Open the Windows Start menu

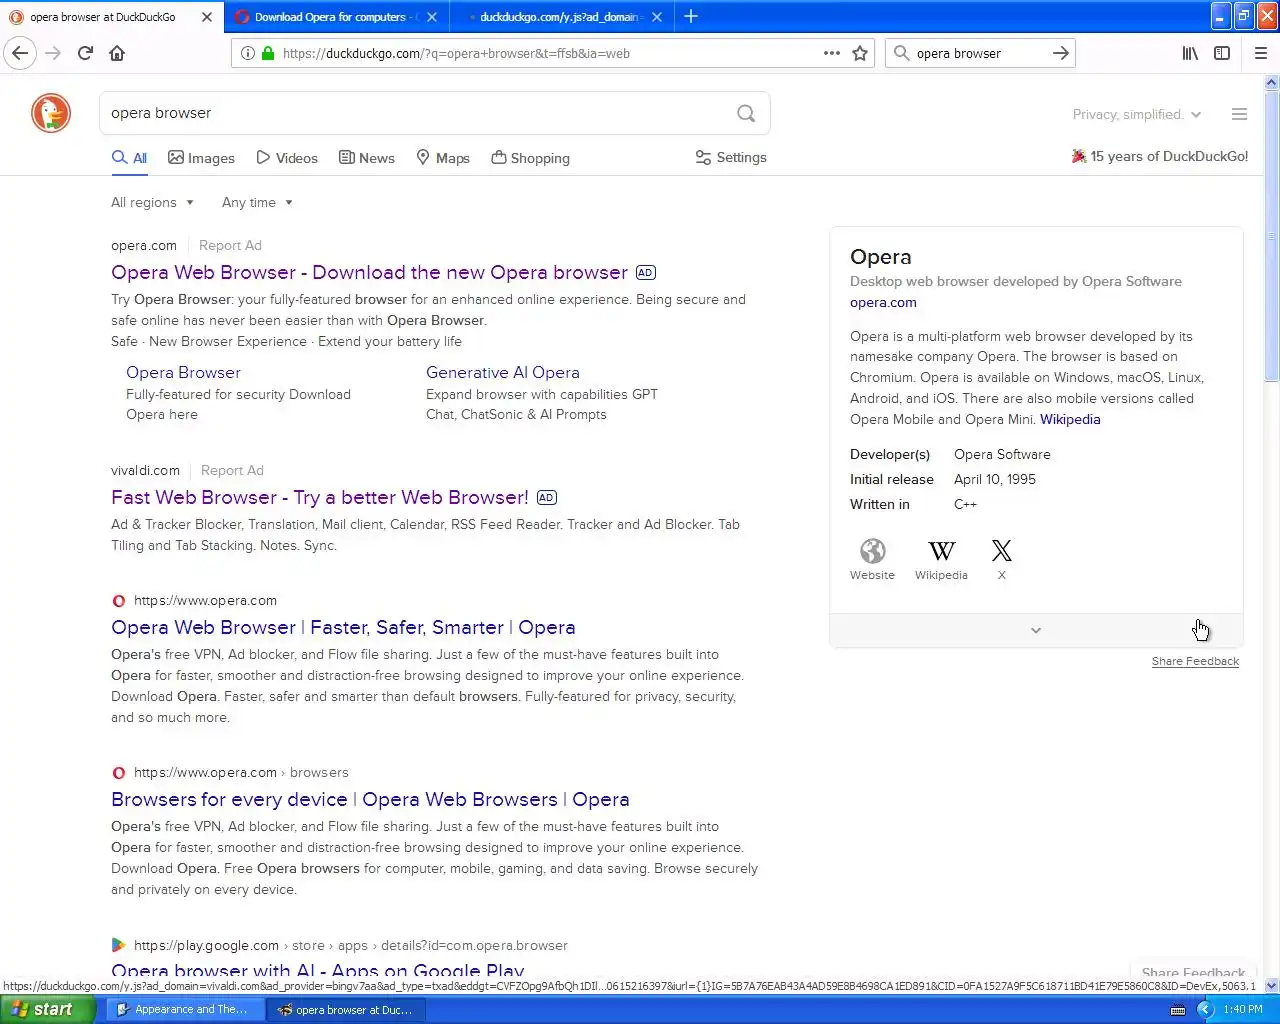(48, 1009)
